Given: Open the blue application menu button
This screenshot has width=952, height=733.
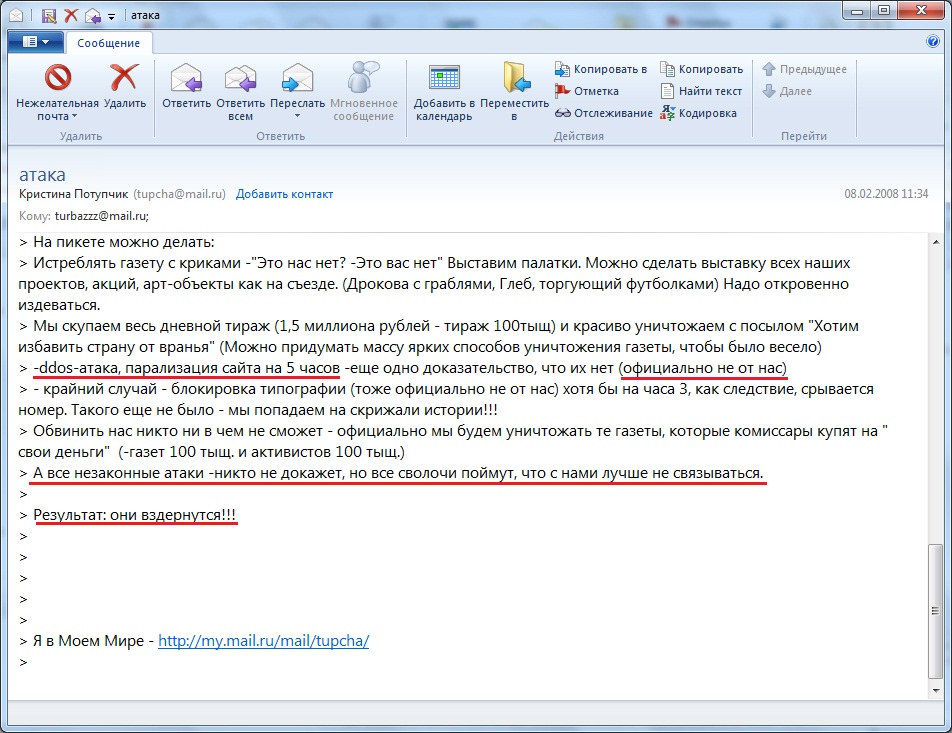Looking at the screenshot, I should 35,42.
